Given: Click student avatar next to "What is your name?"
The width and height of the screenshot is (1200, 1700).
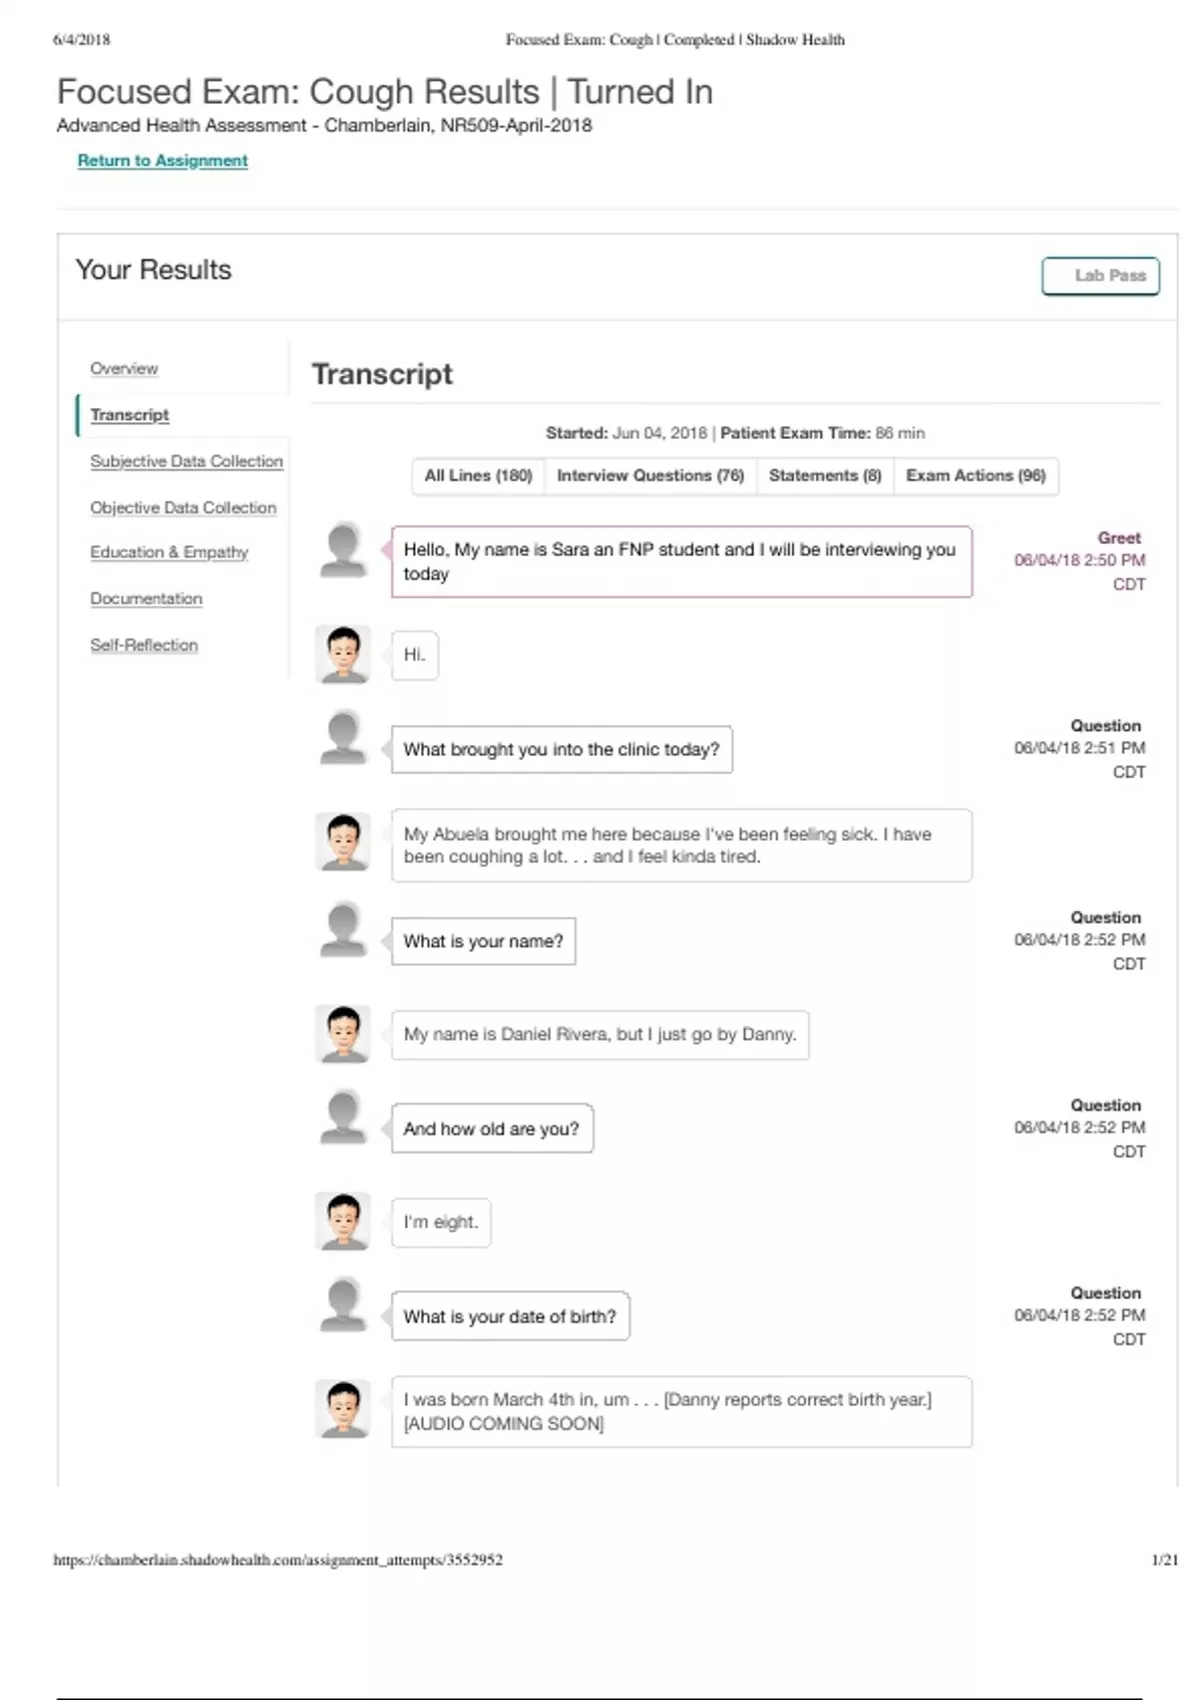Looking at the screenshot, I should 343,930.
